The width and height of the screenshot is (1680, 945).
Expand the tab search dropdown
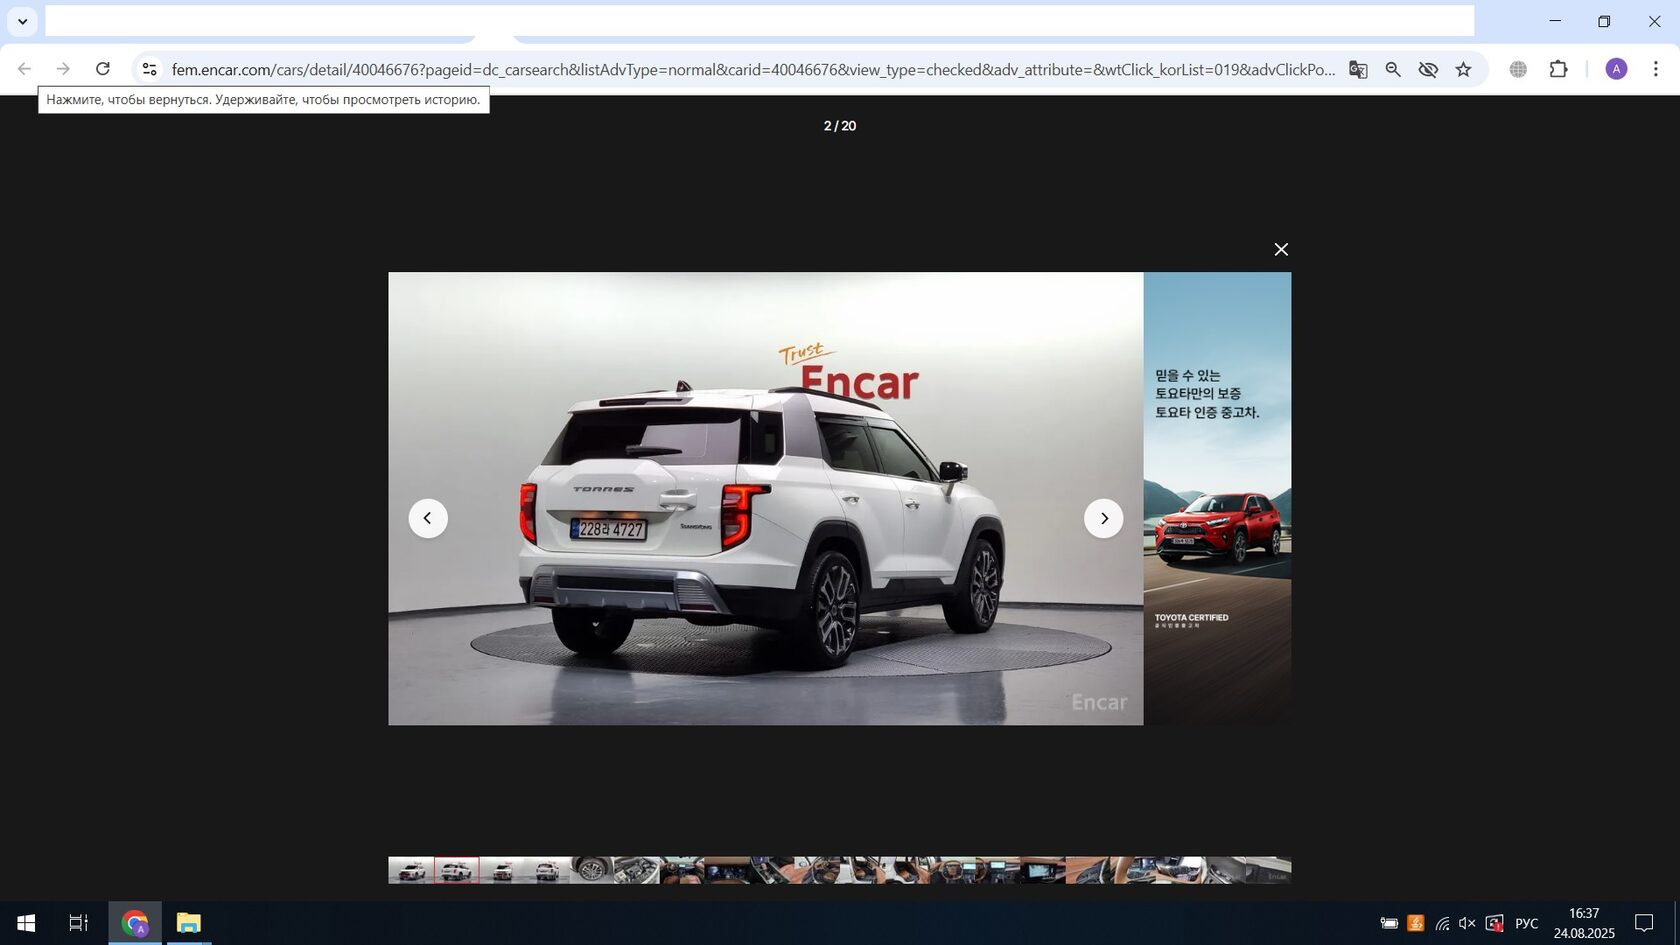tap(22, 21)
